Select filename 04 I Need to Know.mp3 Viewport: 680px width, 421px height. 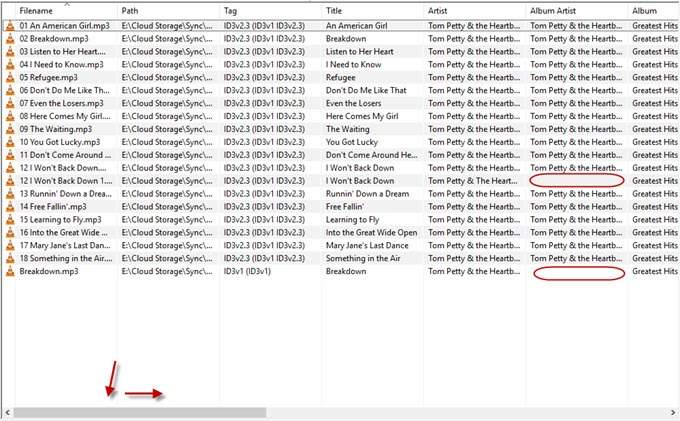pyautogui.click(x=62, y=65)
